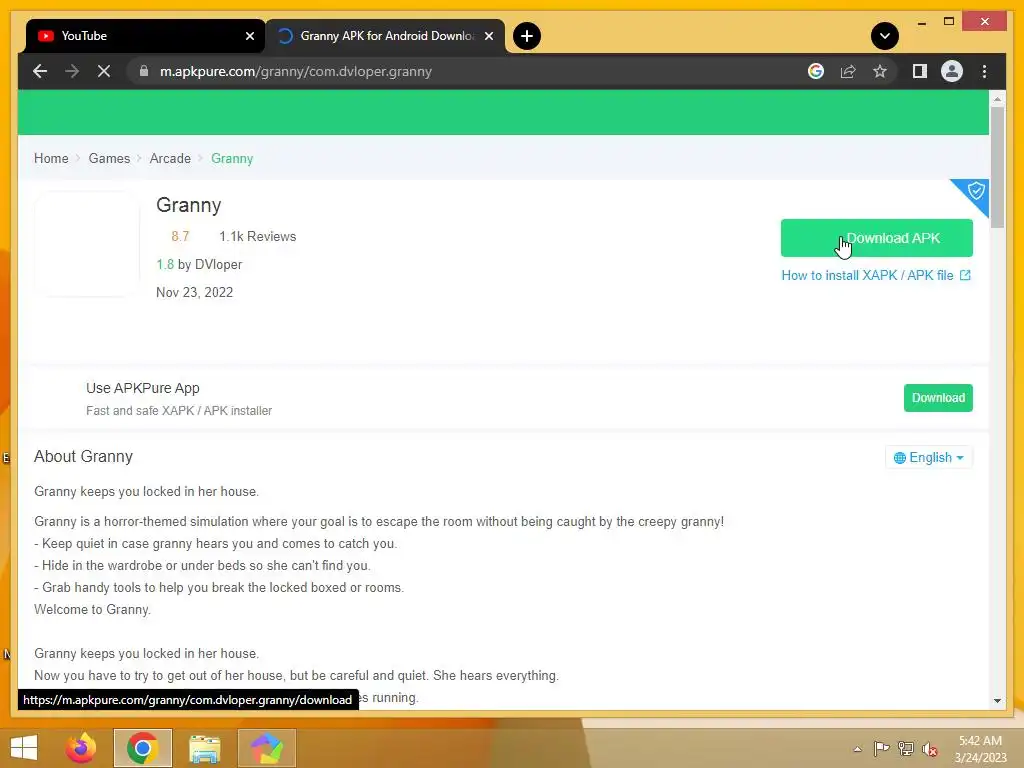Image resolution: width=1024 pixels, height=768 pixels.
Task: Launch Firefox from the taskbar
Action: point(81,748)
